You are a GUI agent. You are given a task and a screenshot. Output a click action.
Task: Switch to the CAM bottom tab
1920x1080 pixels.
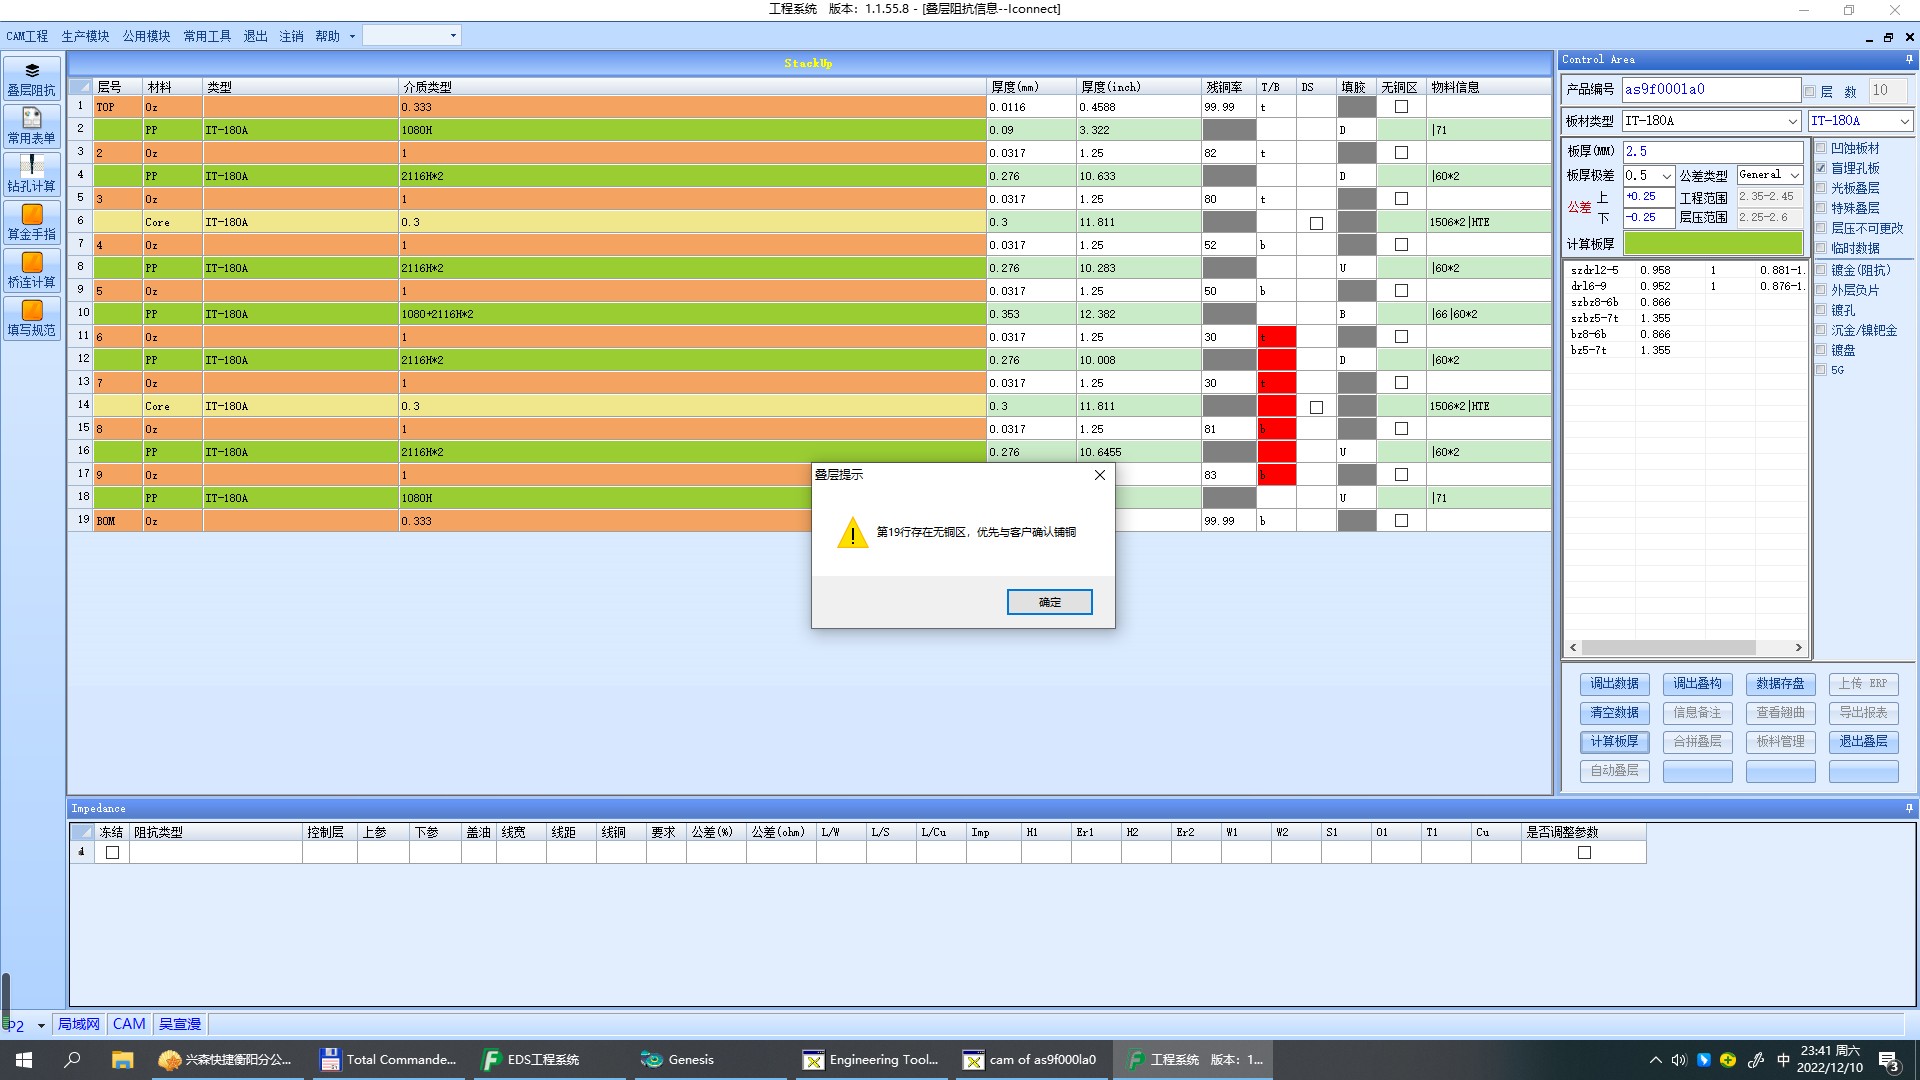(x=129, y=1024)
